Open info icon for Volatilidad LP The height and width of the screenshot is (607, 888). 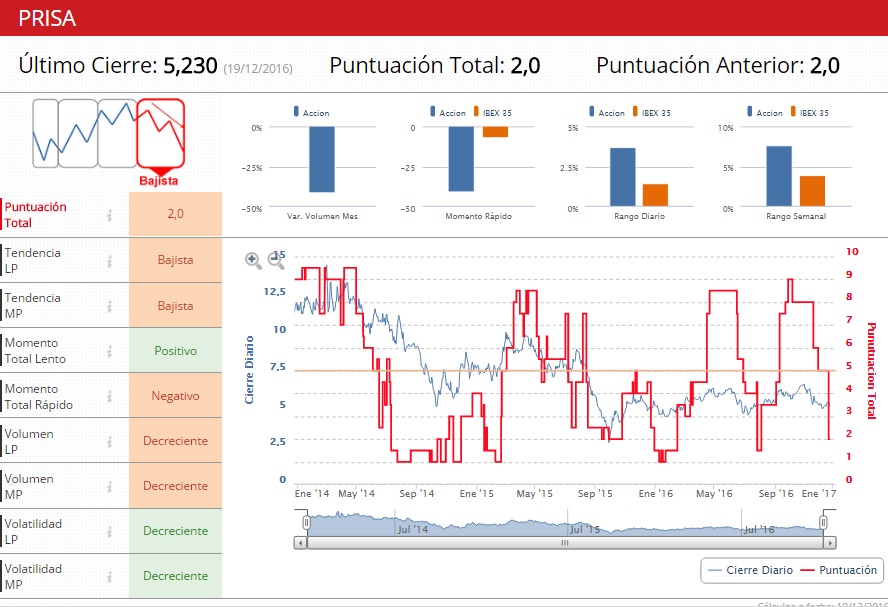[x=109, y=532]
